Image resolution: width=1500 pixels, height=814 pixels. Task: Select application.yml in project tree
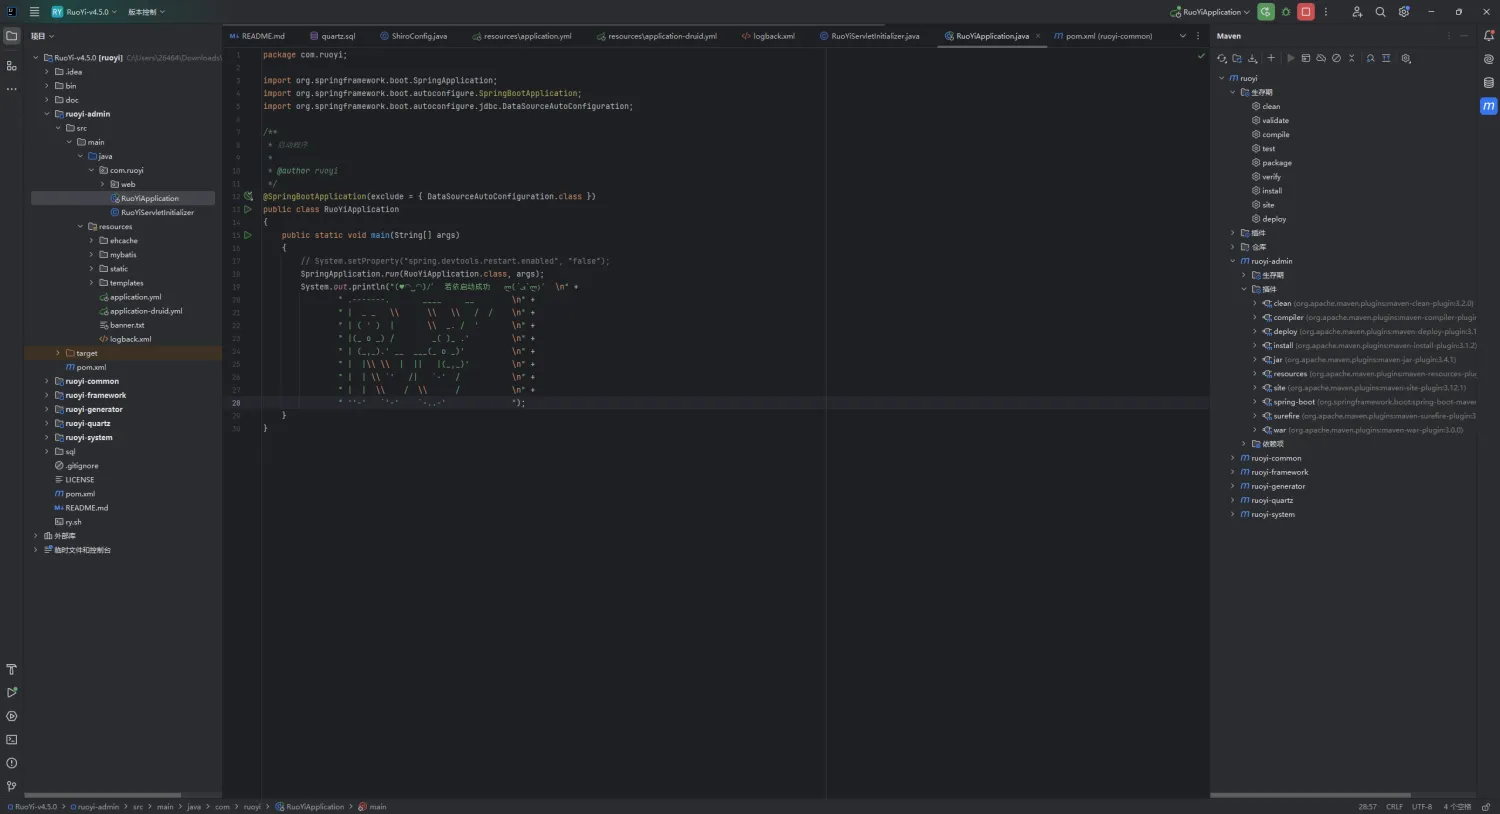point(135,297)
